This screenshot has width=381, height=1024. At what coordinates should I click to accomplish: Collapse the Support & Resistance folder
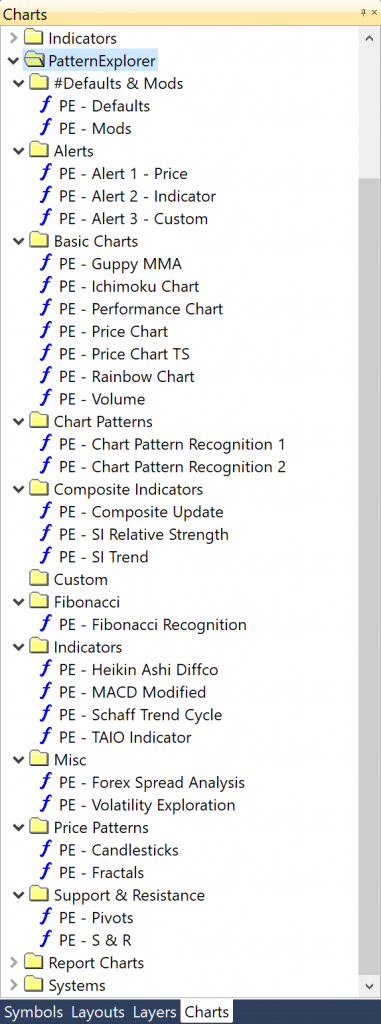18,895
